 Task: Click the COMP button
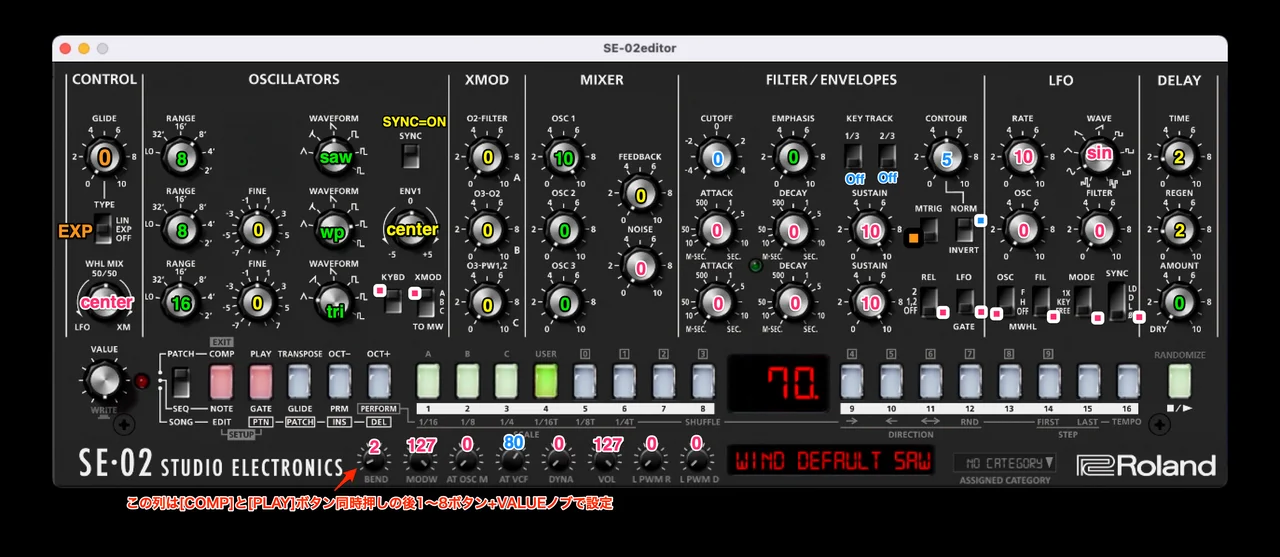(221, 381)
